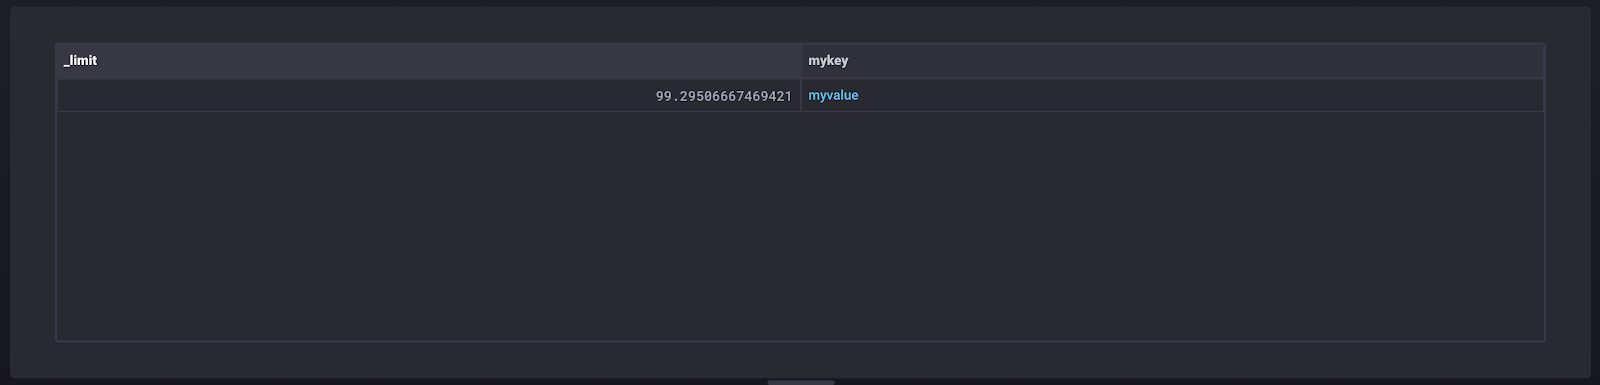Click the mykey header label text
Screen dimensions: 1600x385
(828, 61)
